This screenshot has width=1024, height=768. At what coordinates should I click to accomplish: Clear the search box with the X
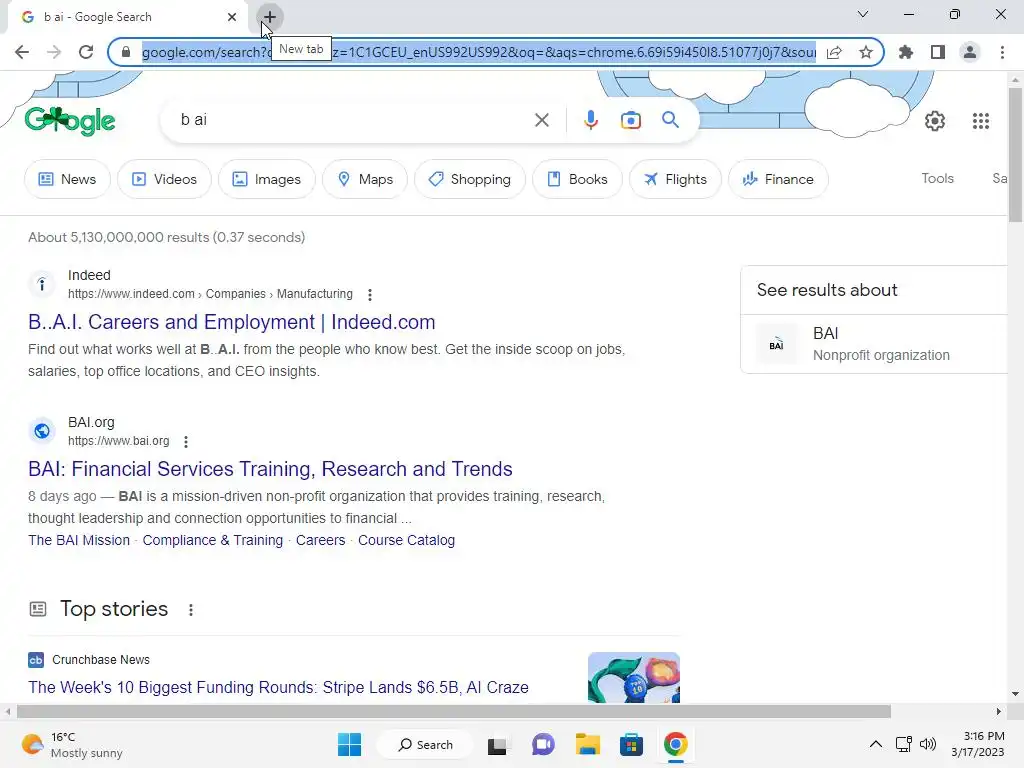point(541,120)
